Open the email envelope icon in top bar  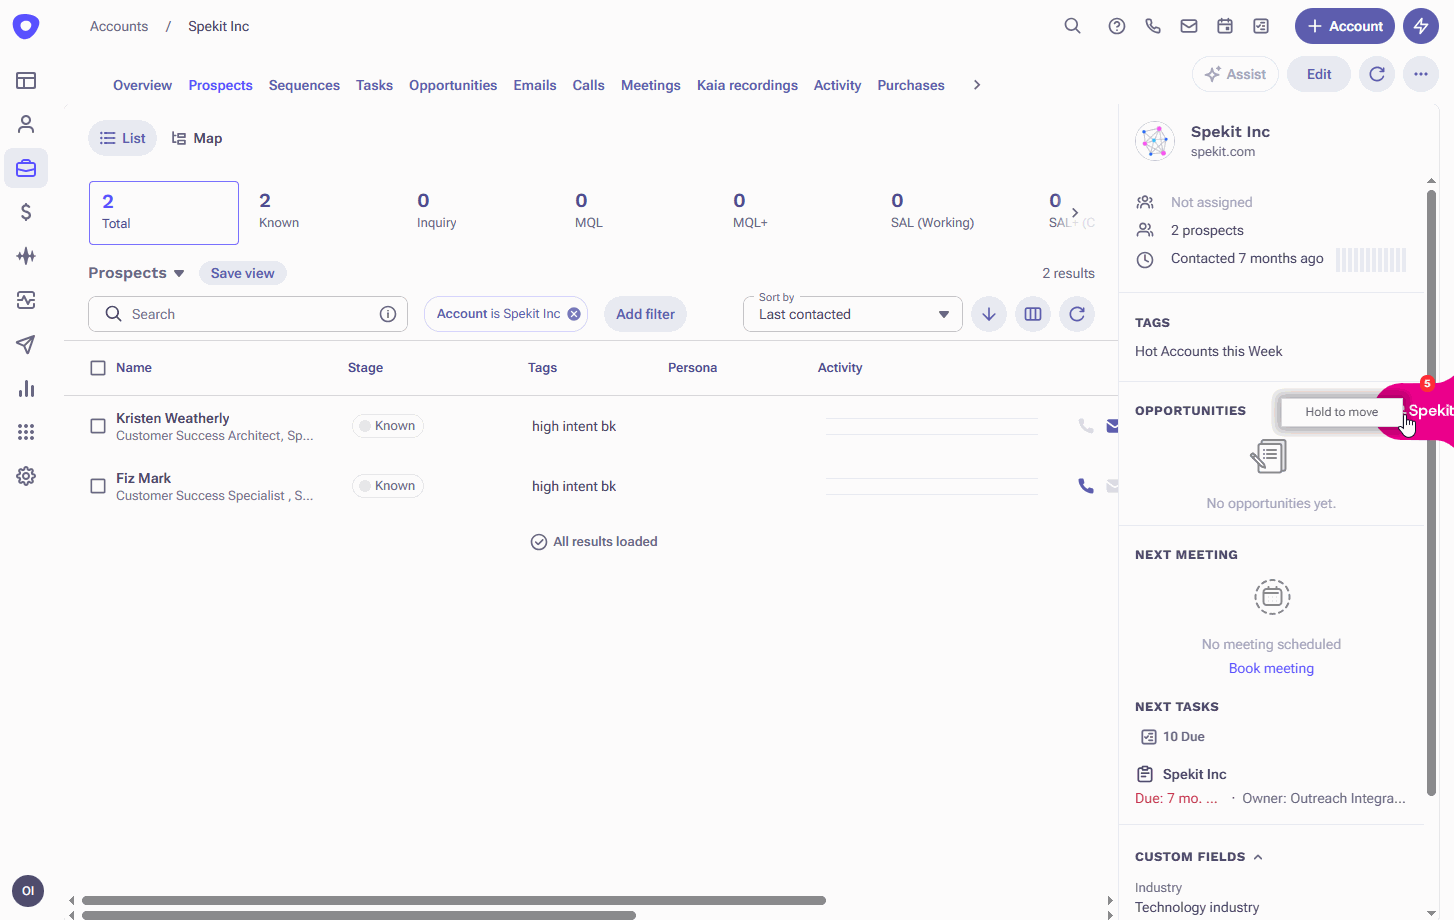(x=1189, y=26)
